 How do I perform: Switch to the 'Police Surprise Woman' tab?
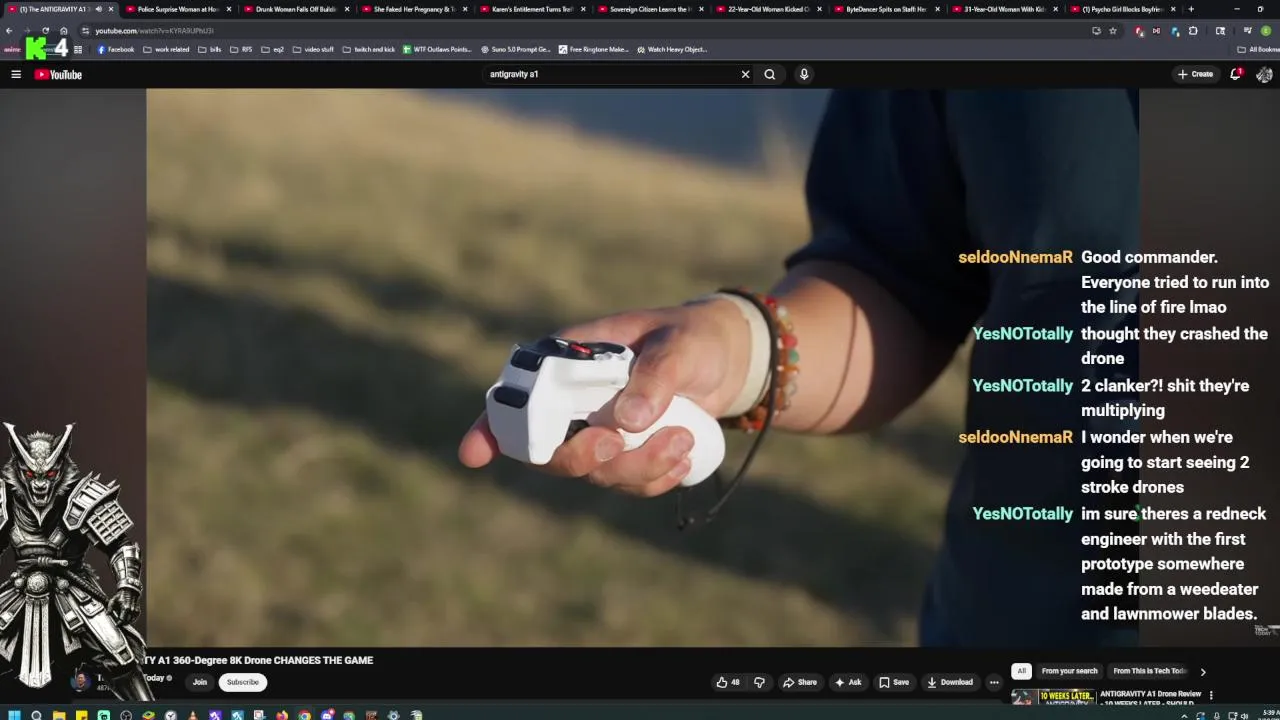coord(177,9)
